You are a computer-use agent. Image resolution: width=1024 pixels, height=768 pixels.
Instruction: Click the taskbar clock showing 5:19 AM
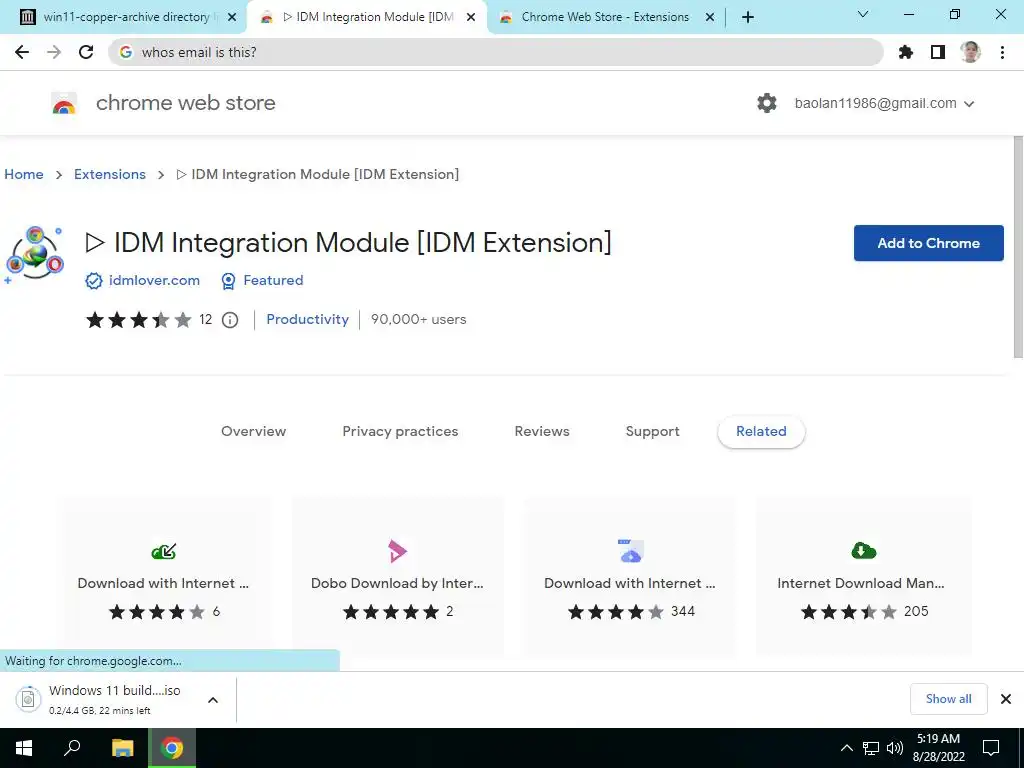(938, 748)
